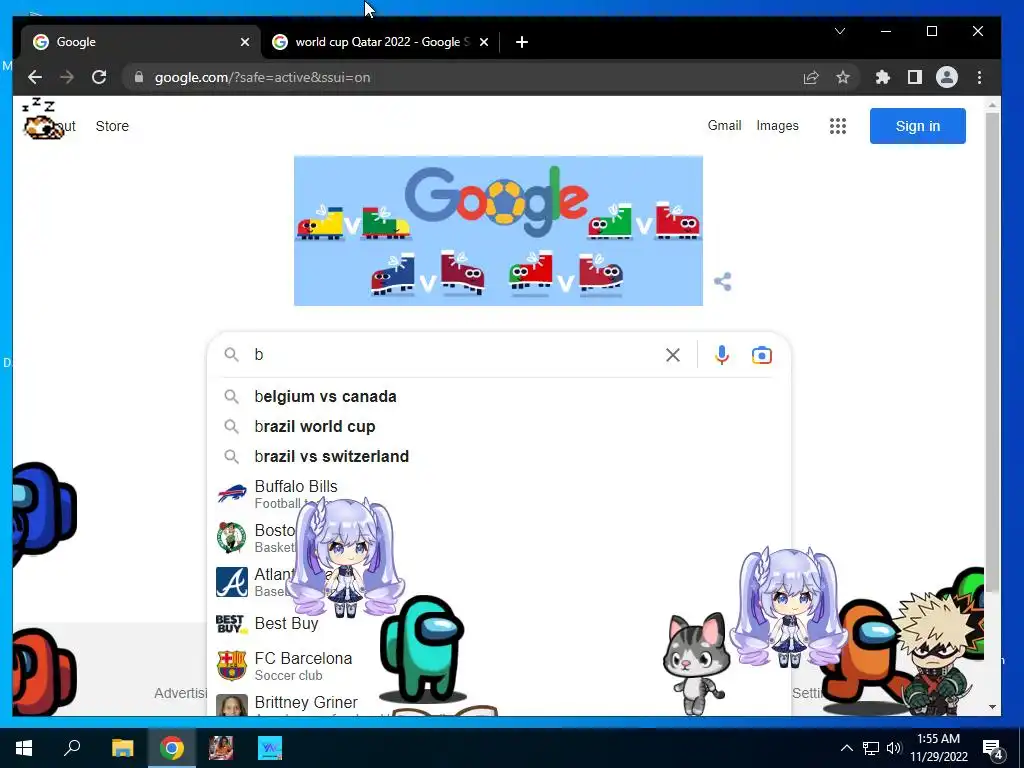1024x768 pixels.
Task: Search by image with the camera icon
Action: click(x=761, y=355)
